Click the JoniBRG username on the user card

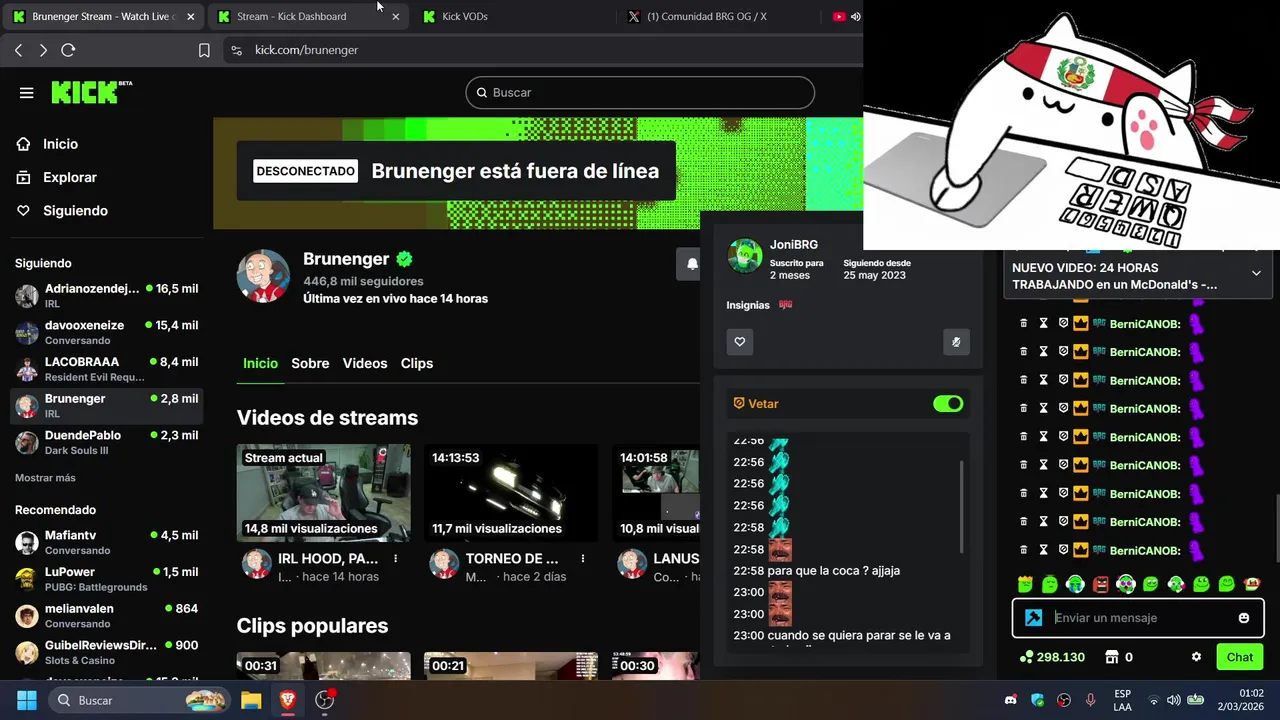tap(794, 245)
